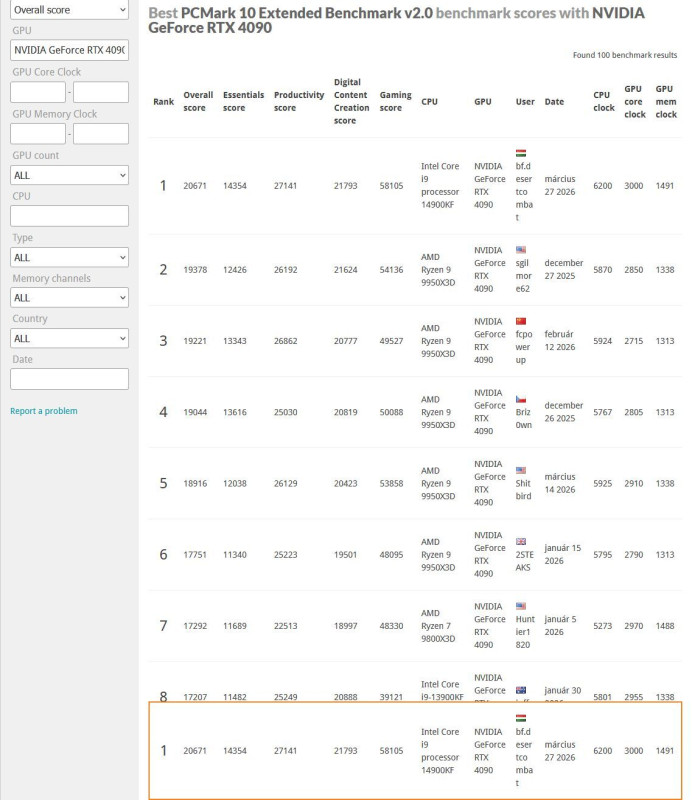Viewport: 692px width, 800px height.
Task: Click CPU clock value 5870
Action: (x=603, y=270)
